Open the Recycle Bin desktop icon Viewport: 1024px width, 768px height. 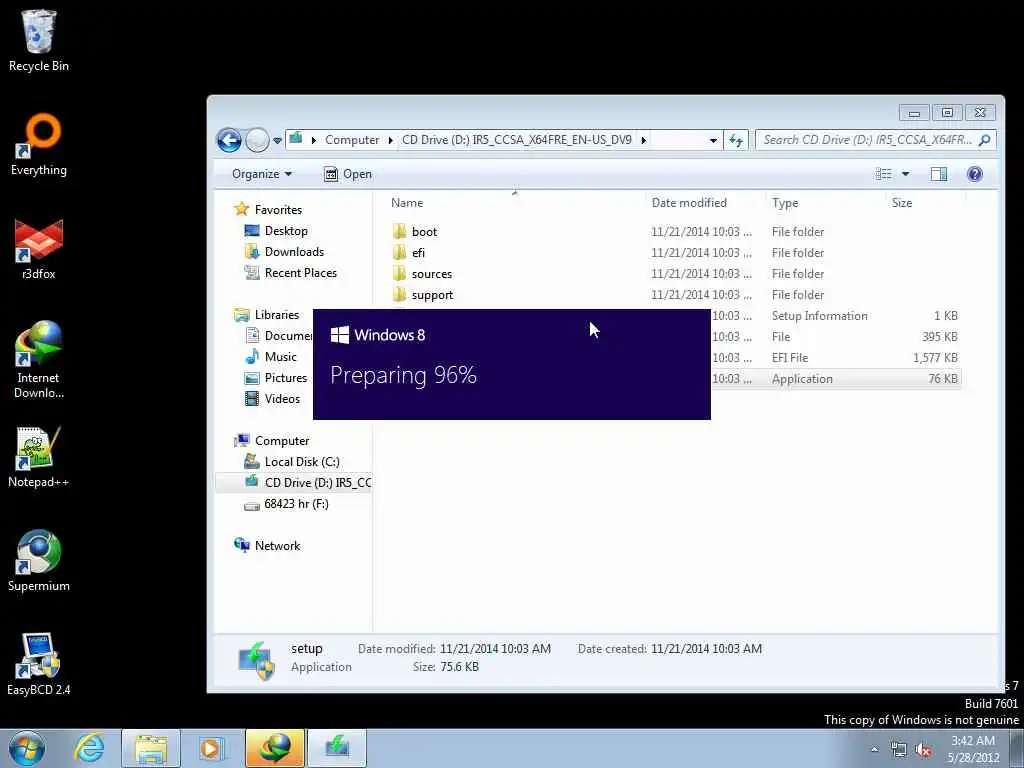click(39, 40)
